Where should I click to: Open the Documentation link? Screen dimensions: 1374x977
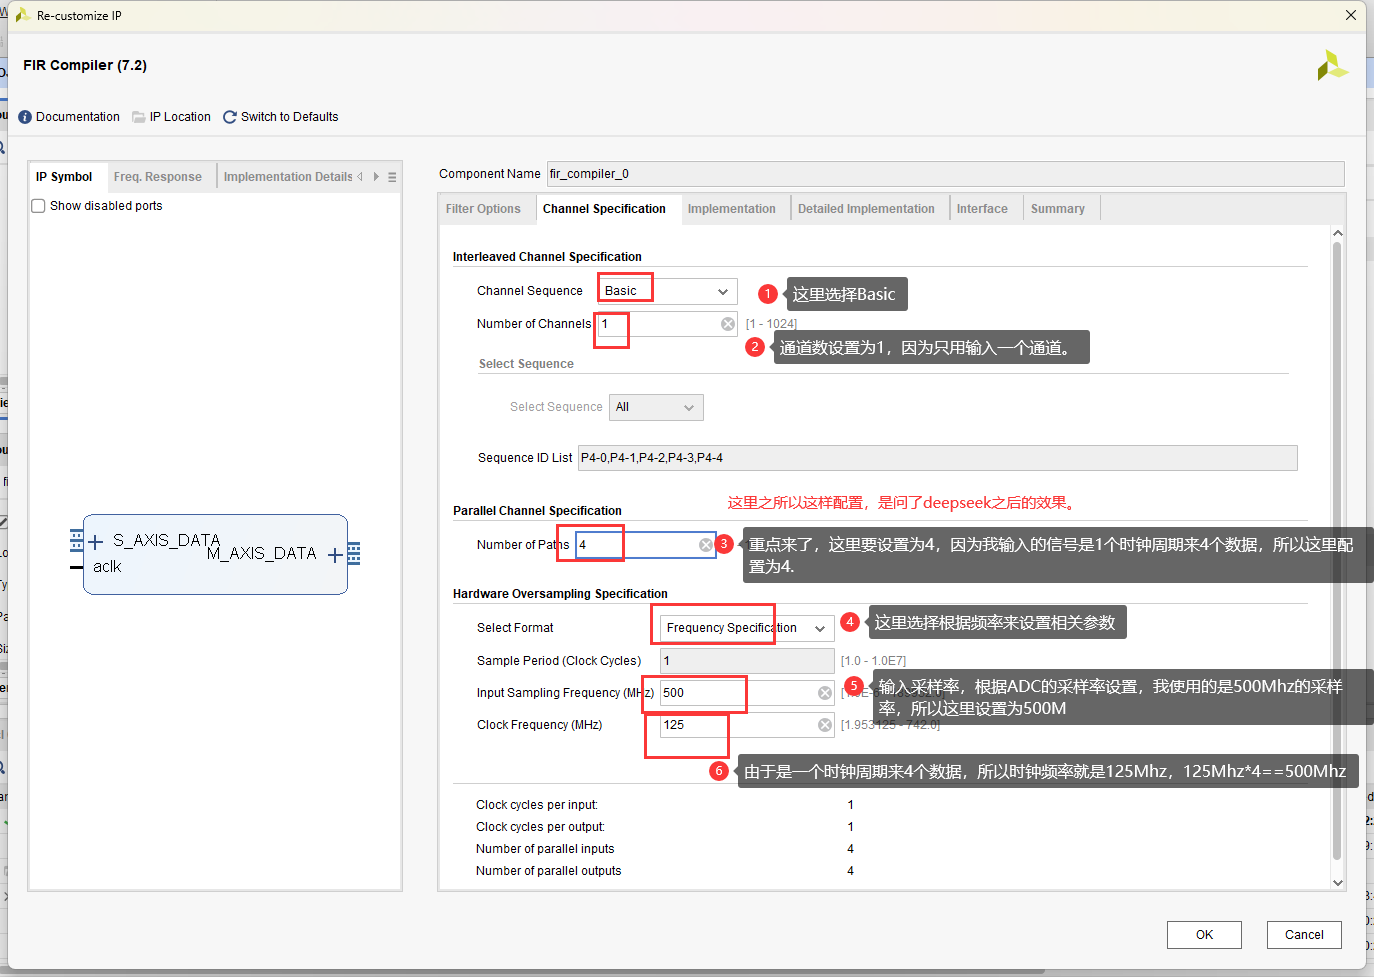pos(78,117)
